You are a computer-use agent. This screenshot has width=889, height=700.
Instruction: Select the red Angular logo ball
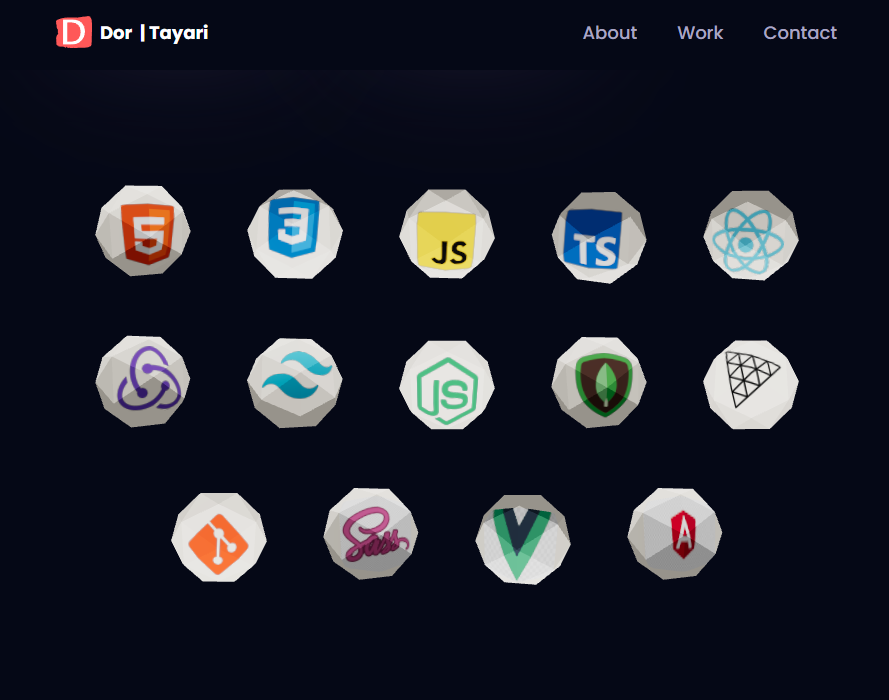(675, 533)
